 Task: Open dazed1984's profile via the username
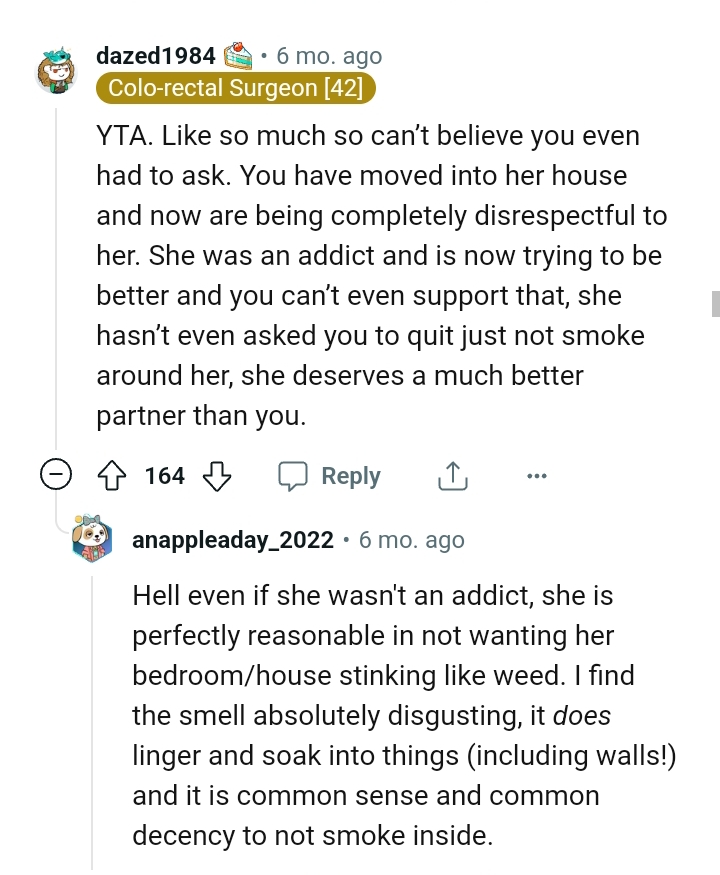(154, 55)
